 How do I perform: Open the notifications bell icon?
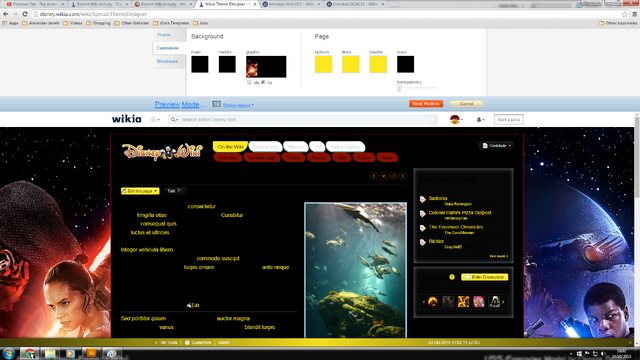tap(479, 120)
